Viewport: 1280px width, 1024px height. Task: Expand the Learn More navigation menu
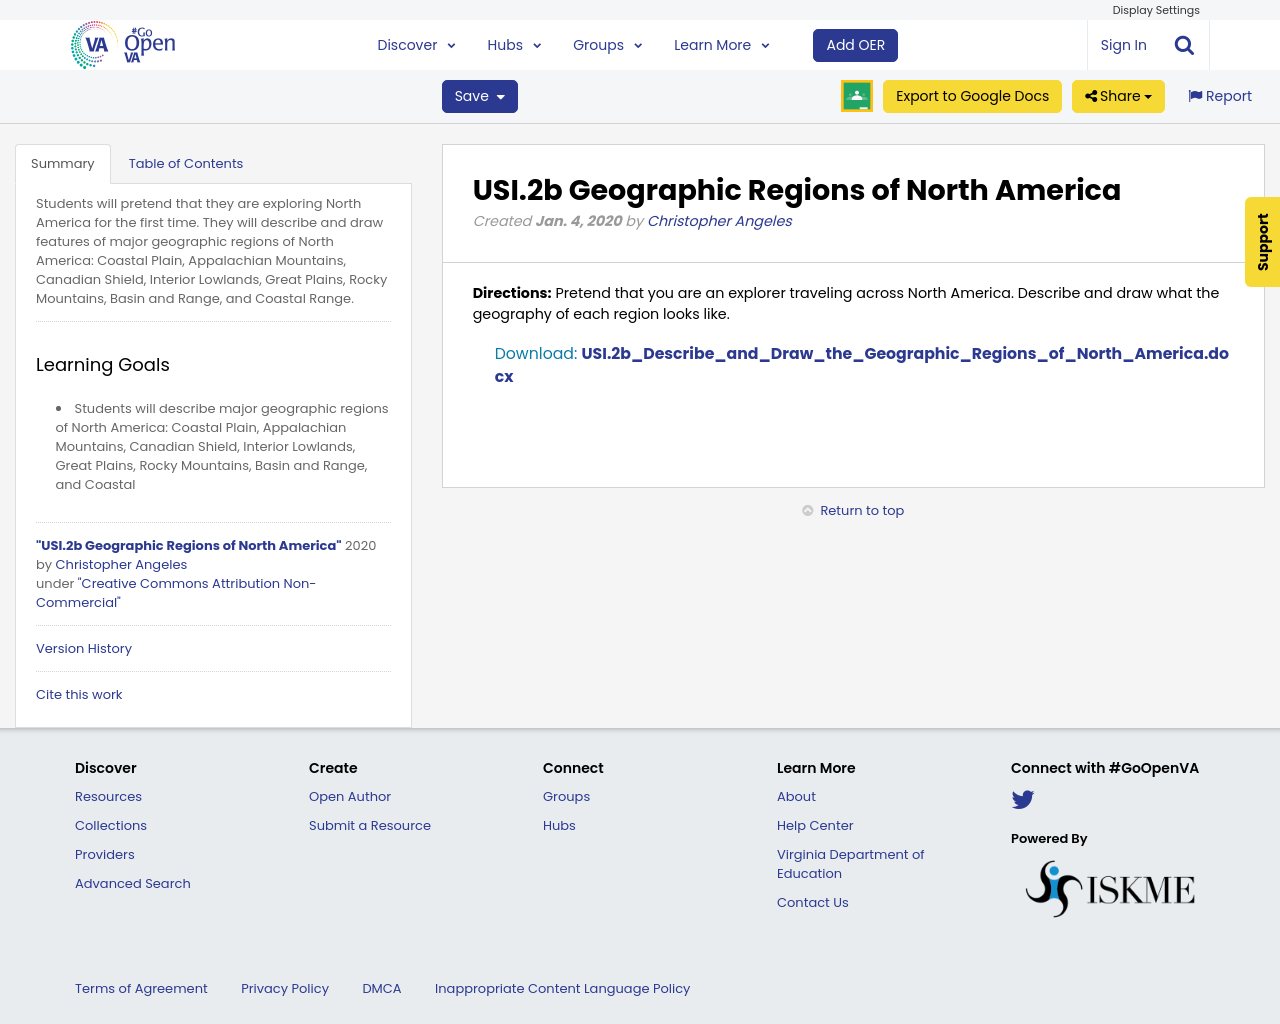pos(721,44)
